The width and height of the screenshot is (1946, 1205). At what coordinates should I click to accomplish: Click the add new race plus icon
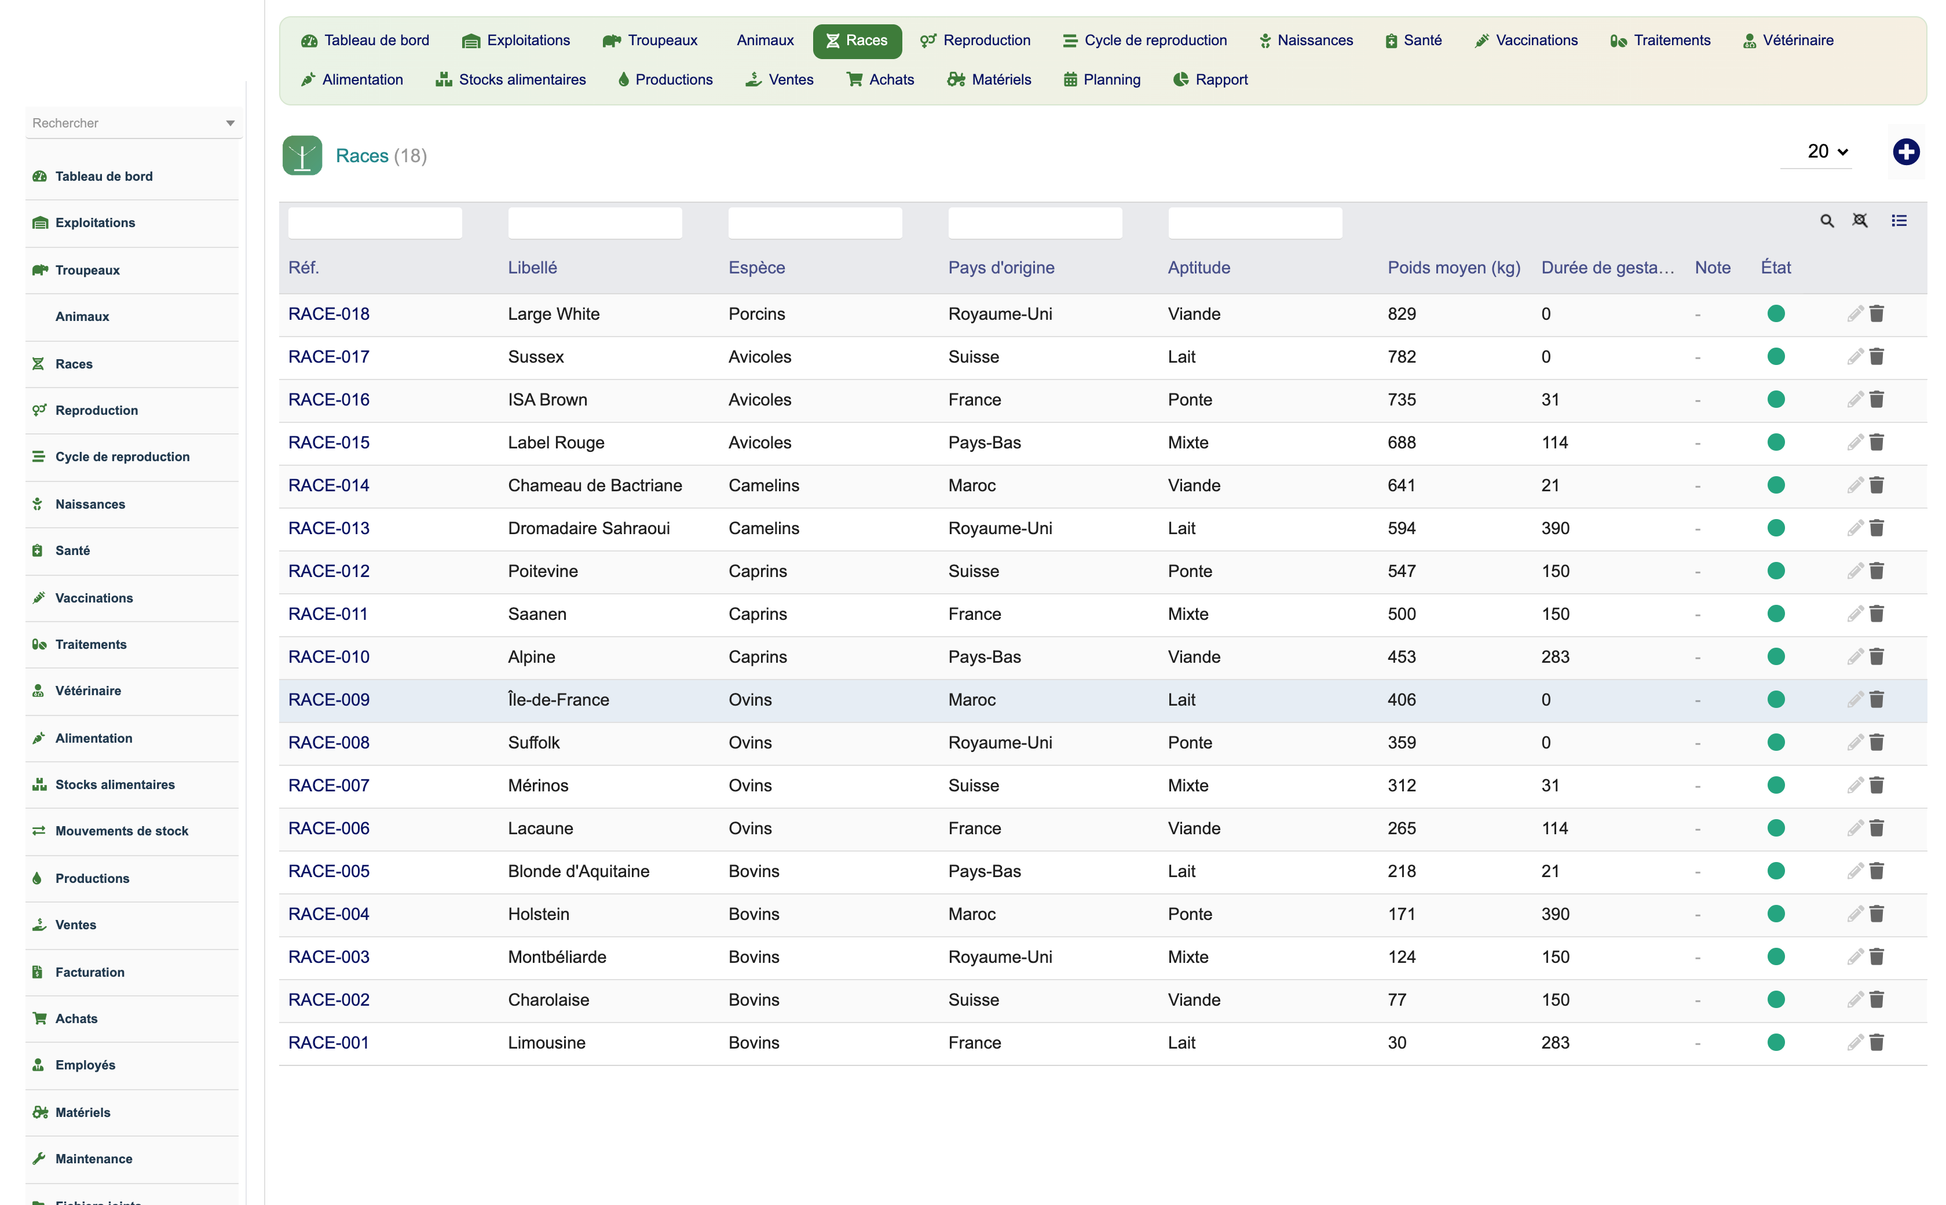pyautogui.click(x=1905, y=152)
